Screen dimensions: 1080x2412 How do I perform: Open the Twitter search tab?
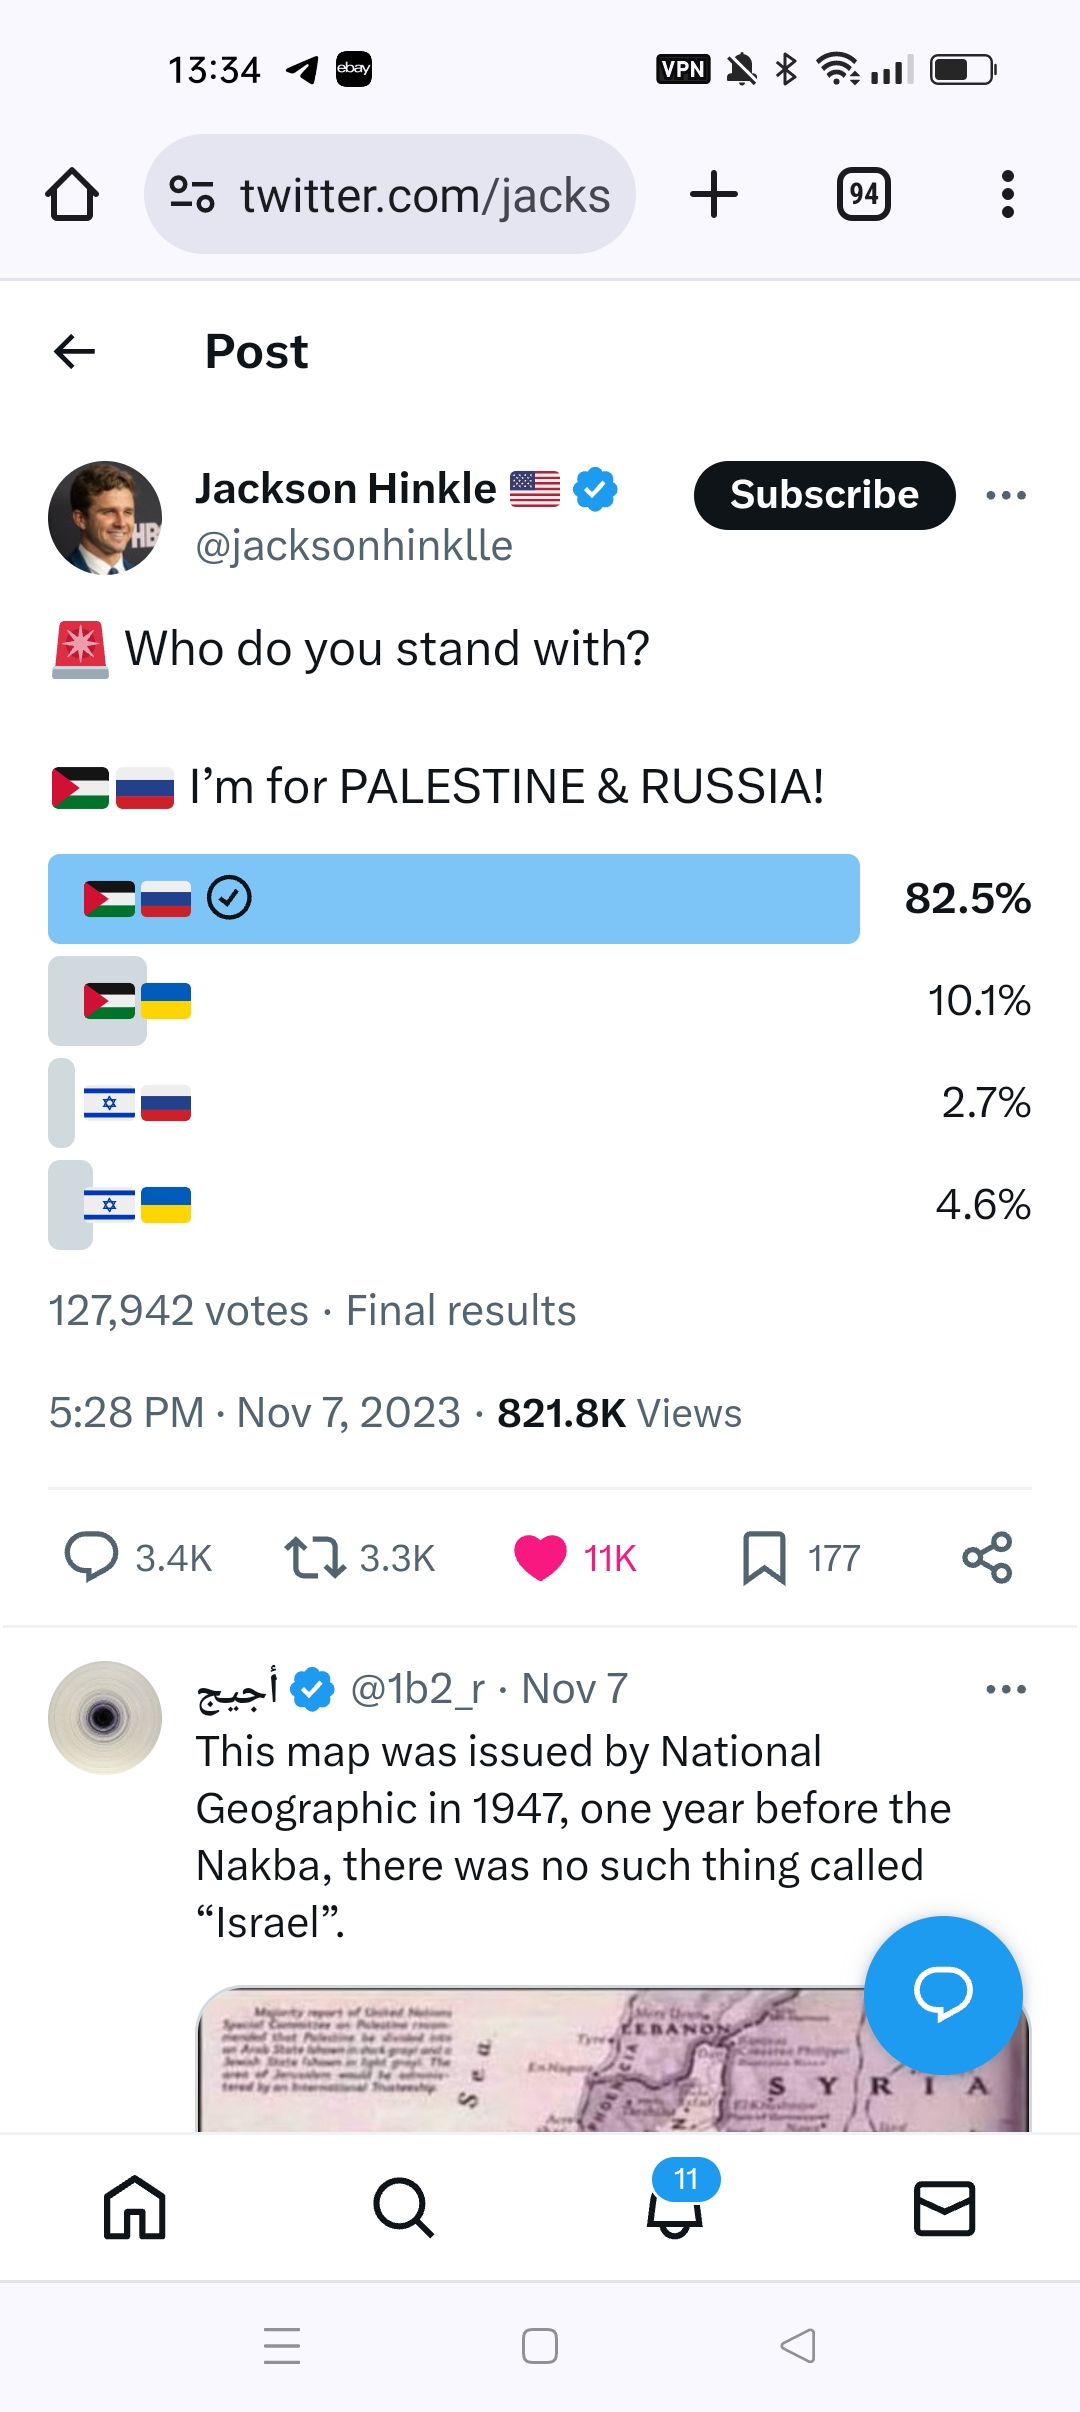coord(404,2208)
